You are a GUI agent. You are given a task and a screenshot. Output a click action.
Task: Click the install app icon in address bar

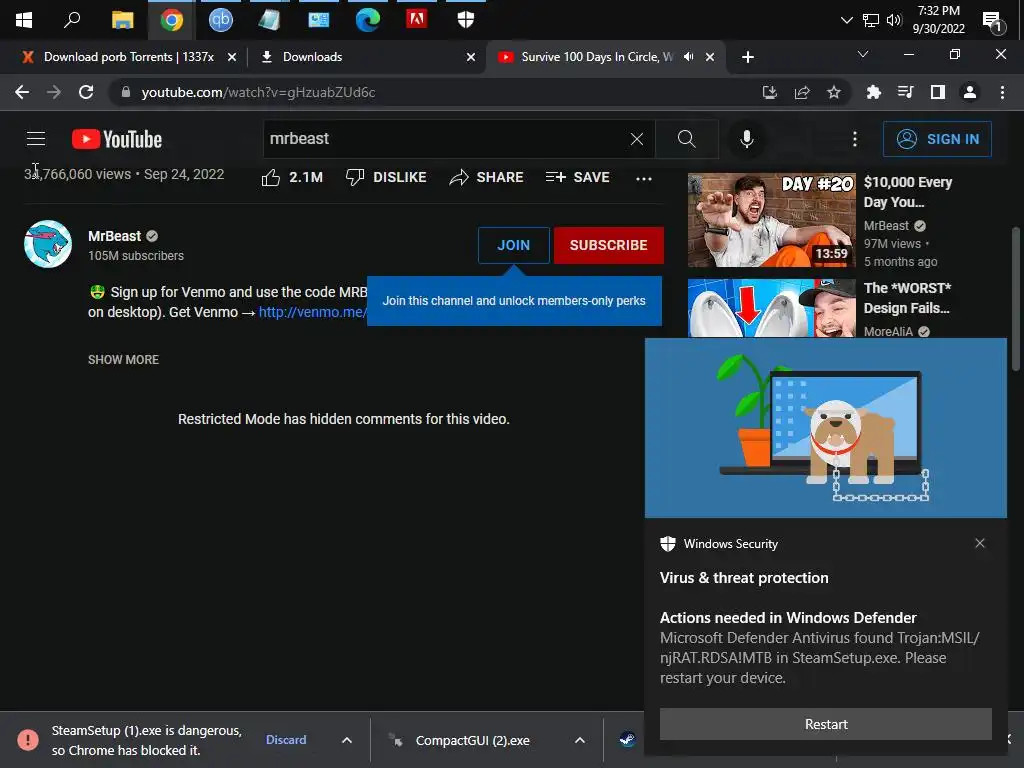(770, 92)
